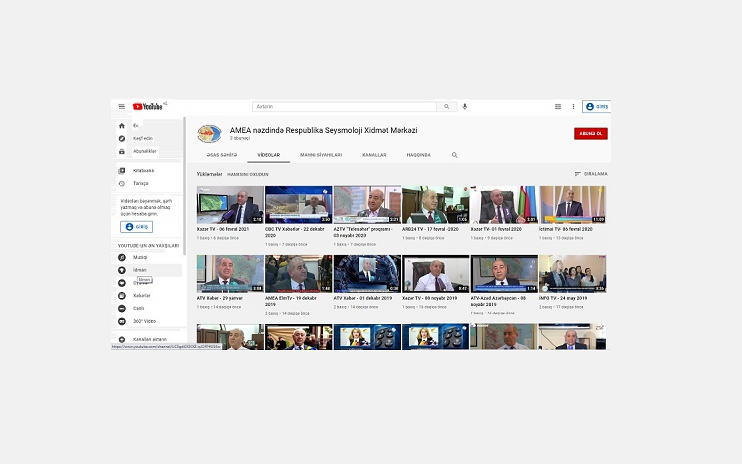The width and height of the screenshot is (742, 464).
Task: Open the Haqqında tab
Action: [418, 155]
